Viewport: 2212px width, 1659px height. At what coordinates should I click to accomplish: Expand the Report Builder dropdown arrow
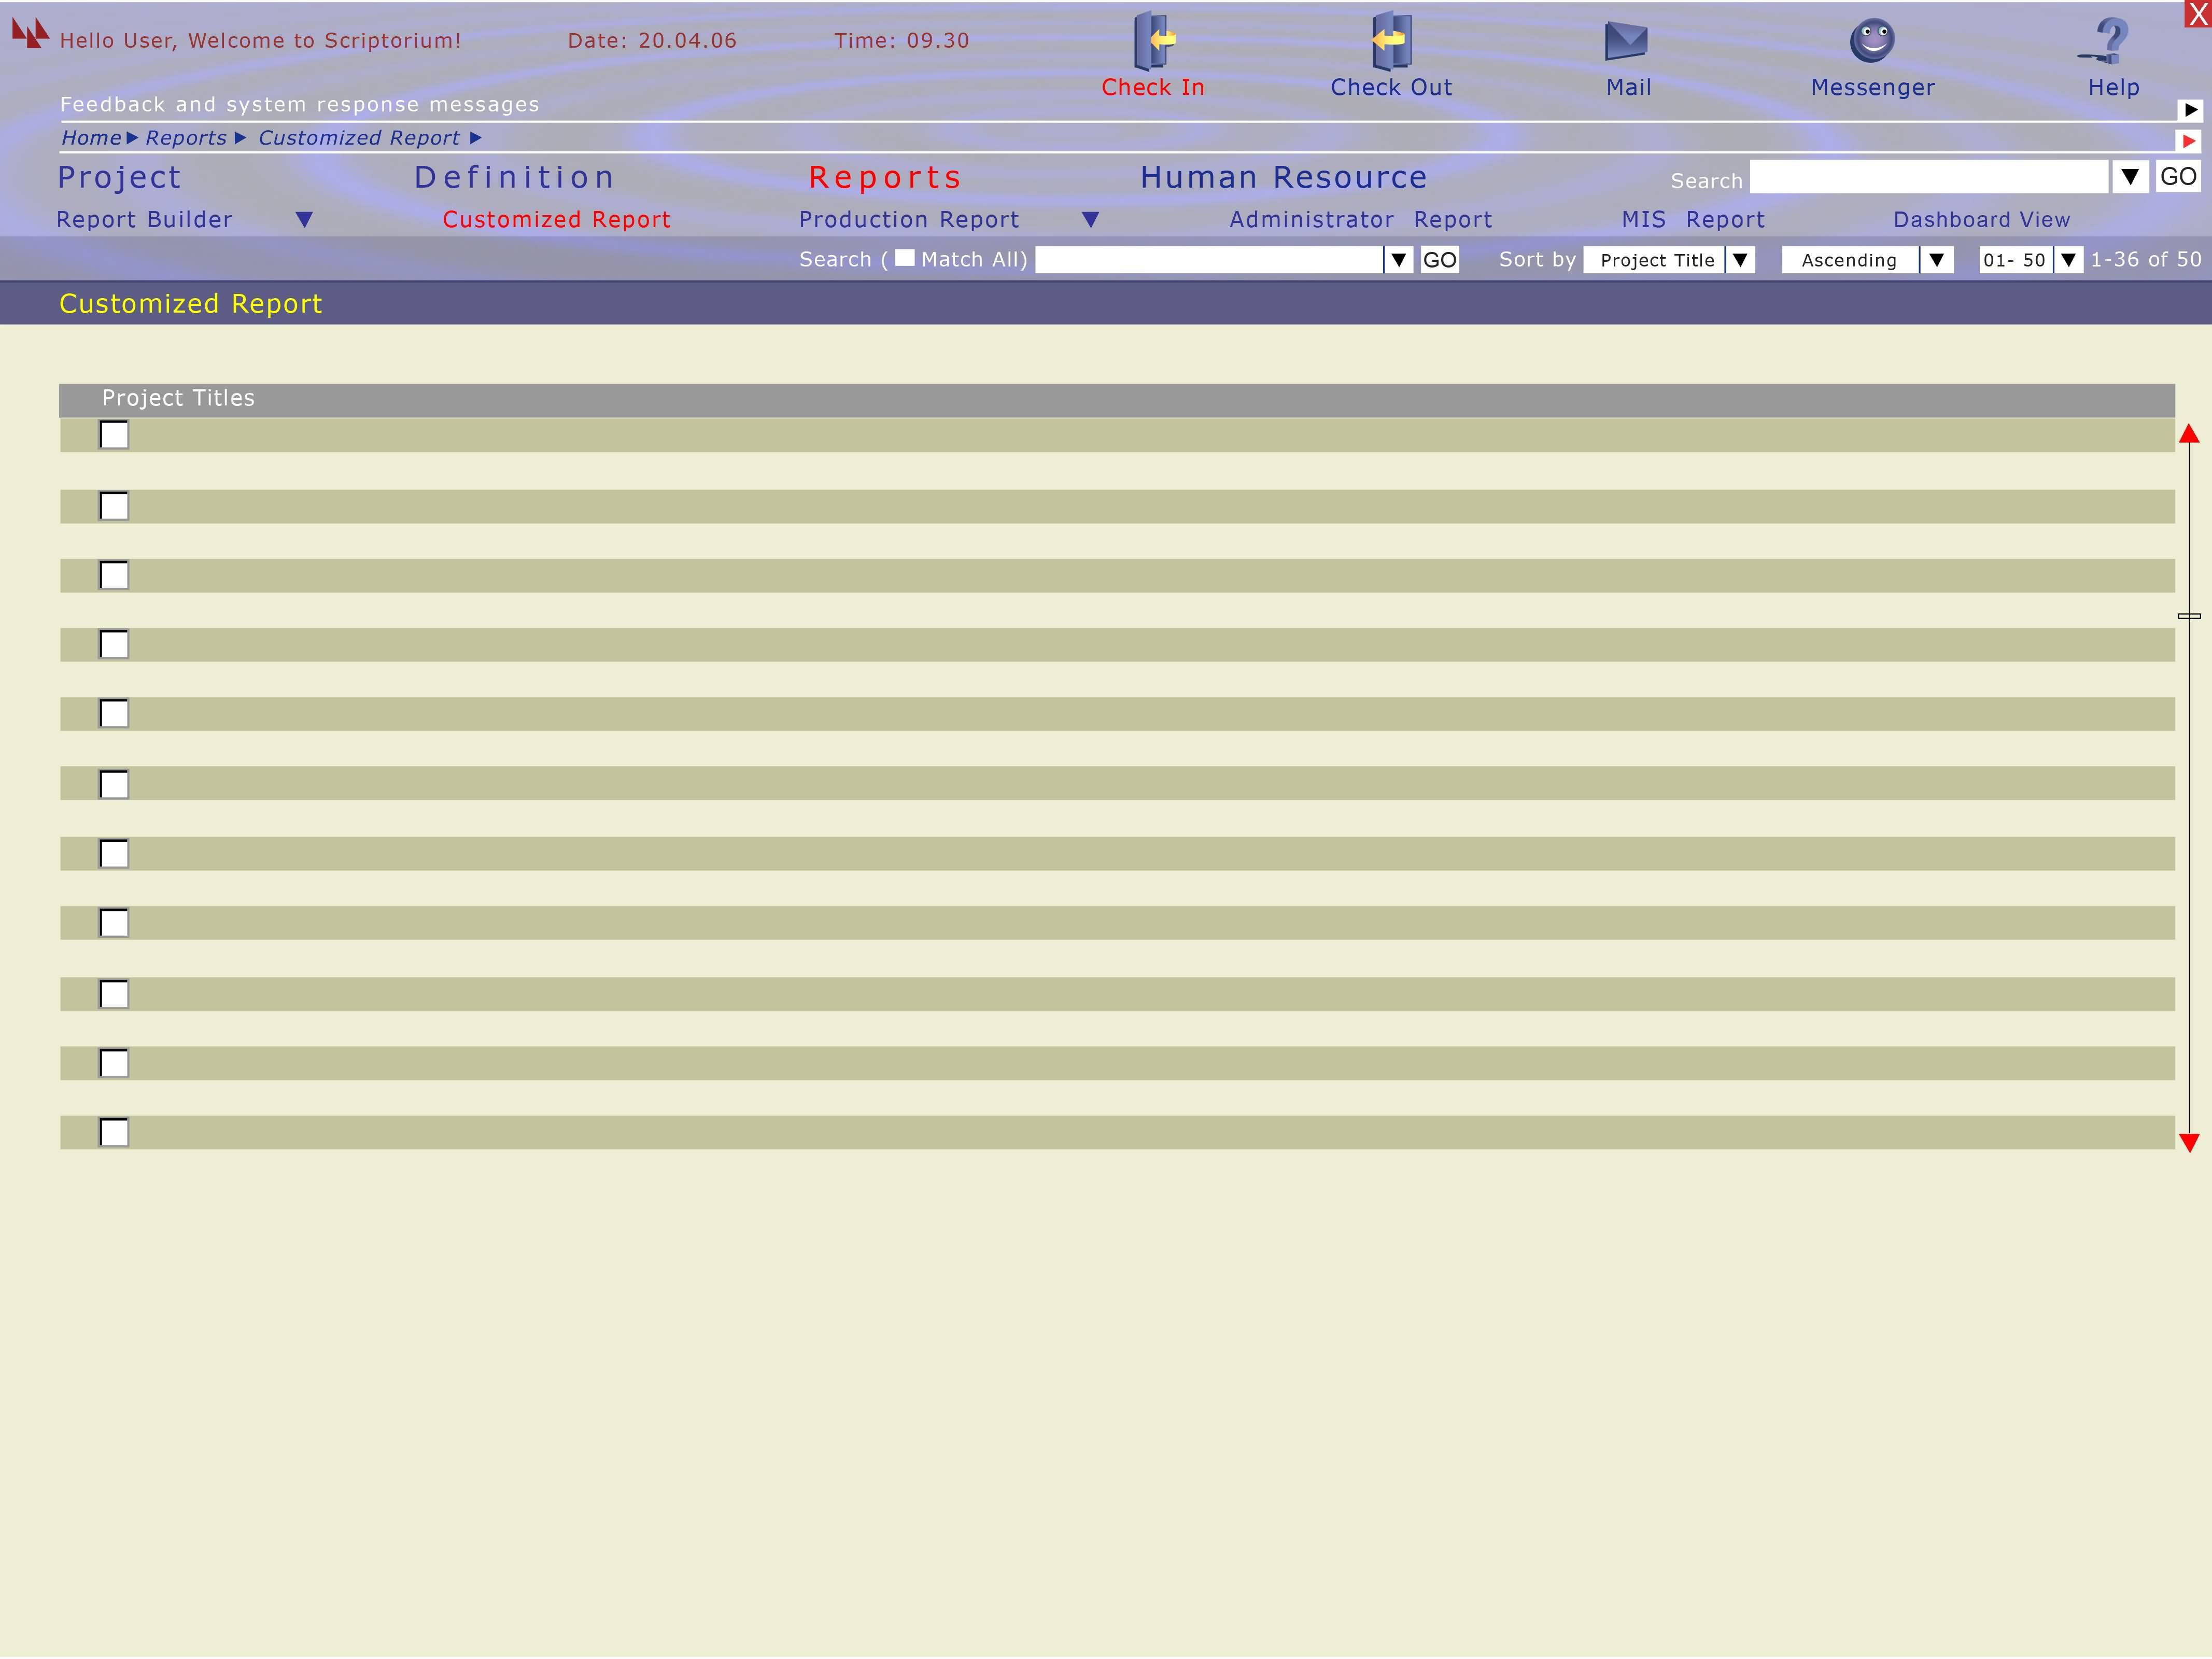[304, 220]
